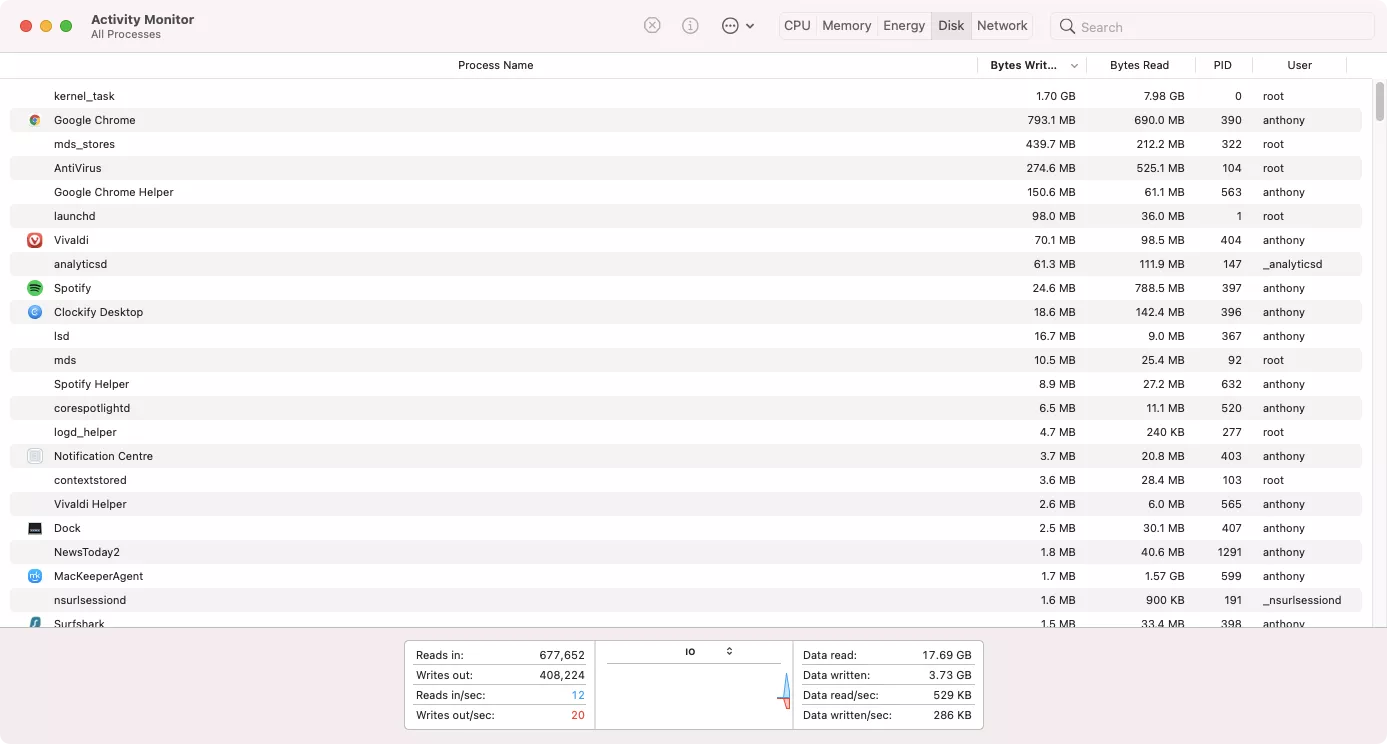Open the process info inspector icon
1387x744 pixels.
click(x=690, y=26)
